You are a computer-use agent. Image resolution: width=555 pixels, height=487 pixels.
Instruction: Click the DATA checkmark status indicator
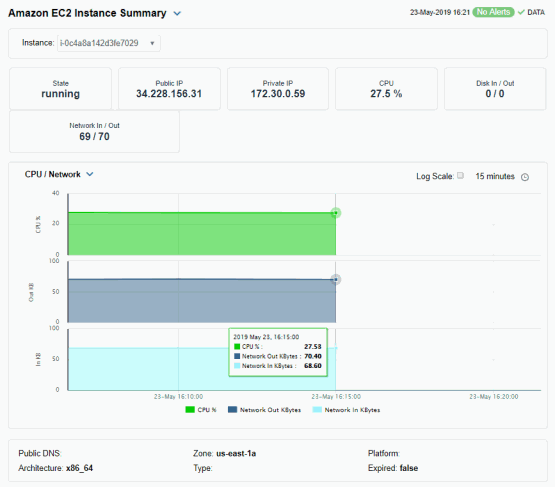coord(531,12)
